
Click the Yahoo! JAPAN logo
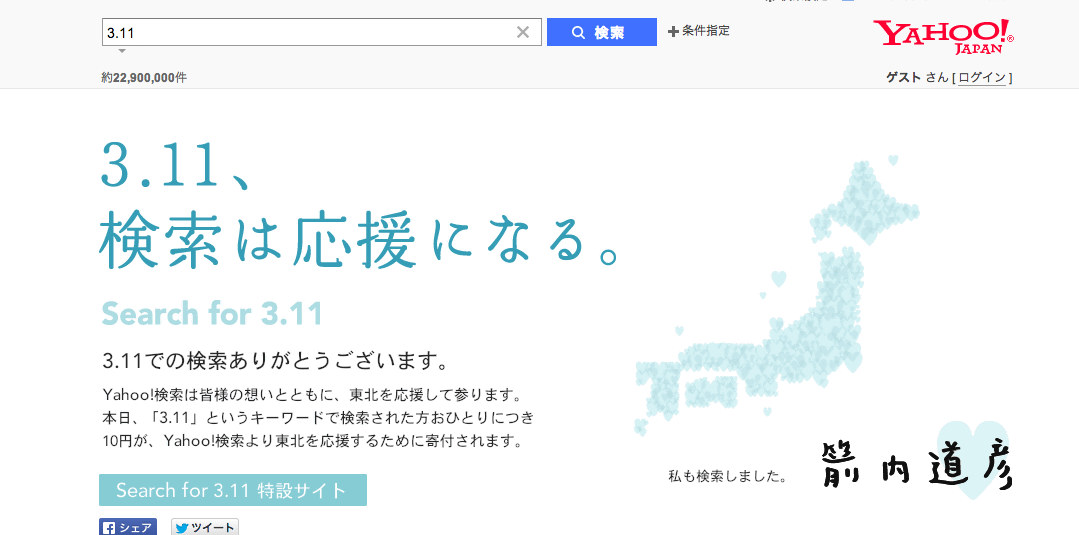tap(943, 36)
